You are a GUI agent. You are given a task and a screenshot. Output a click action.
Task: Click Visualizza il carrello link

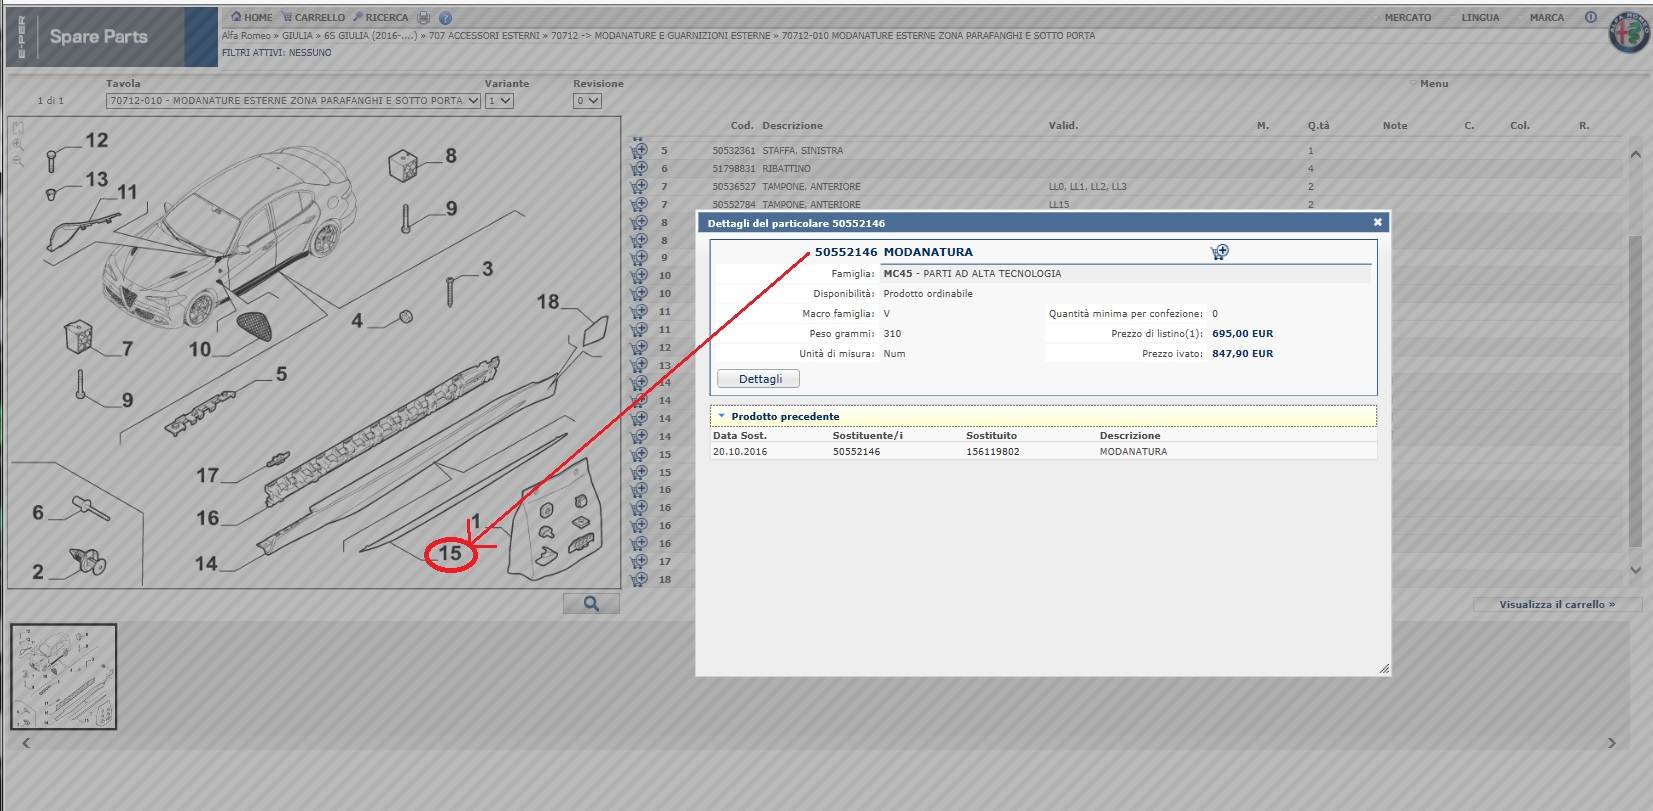pyautogui.click(x=1556, y=604)
